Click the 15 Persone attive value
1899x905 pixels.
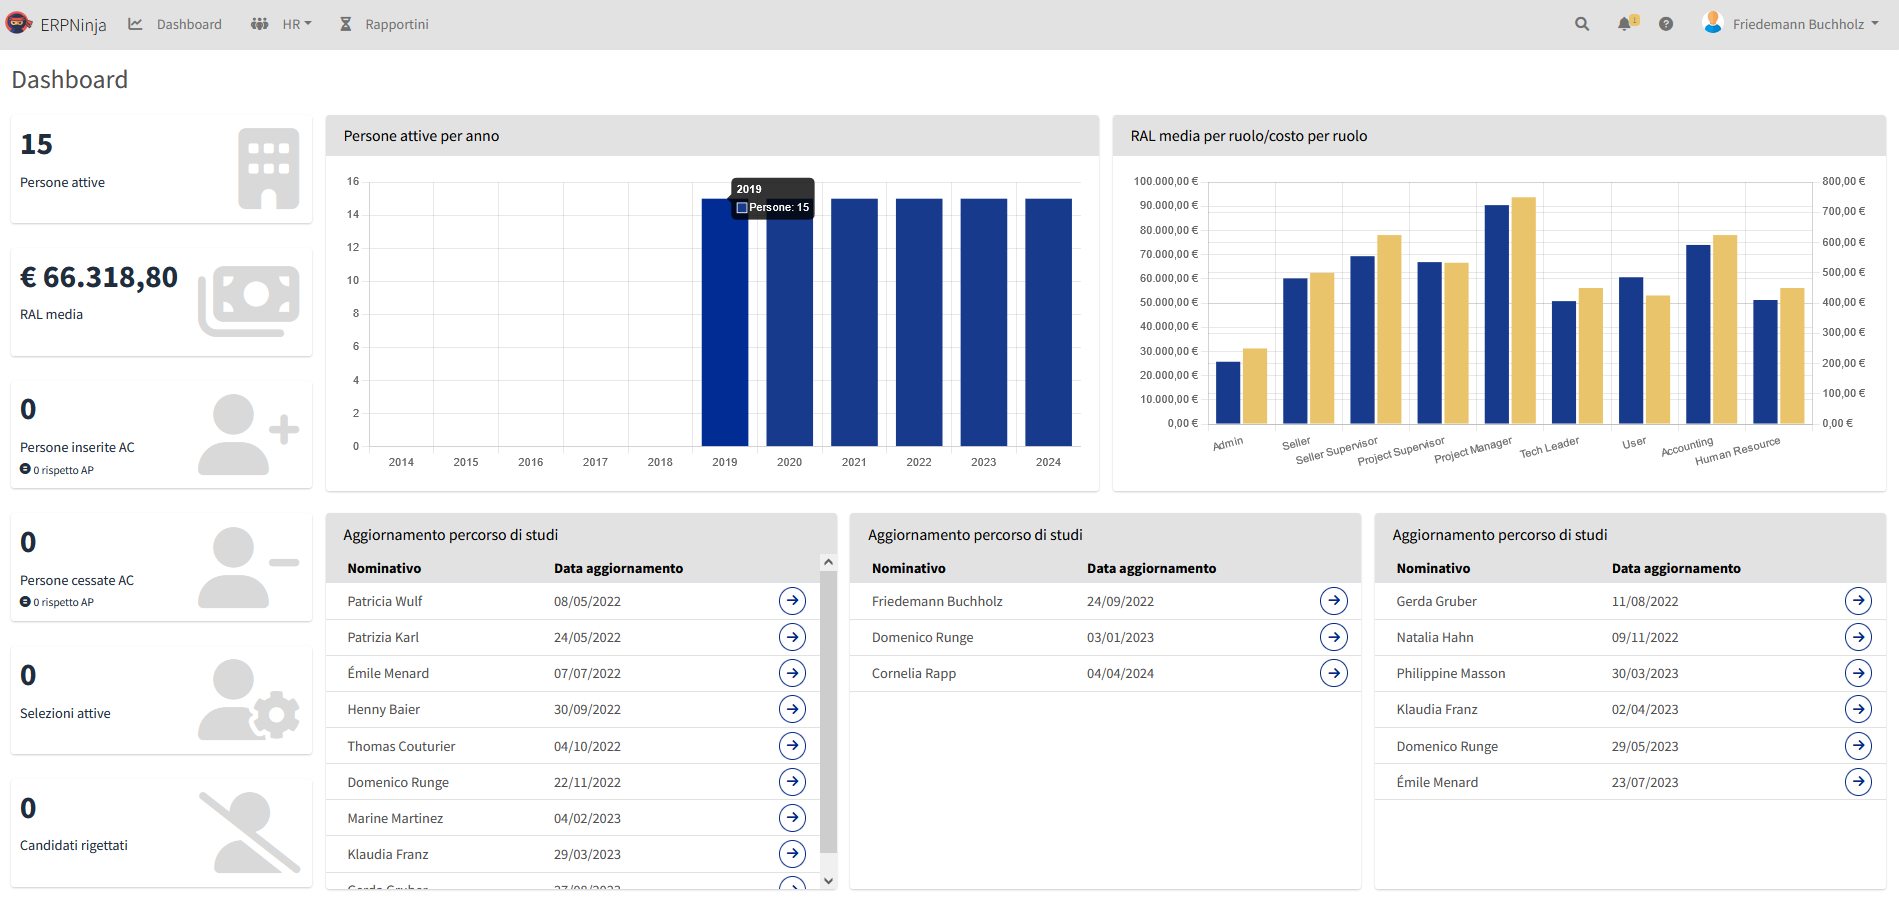(36, 144)
